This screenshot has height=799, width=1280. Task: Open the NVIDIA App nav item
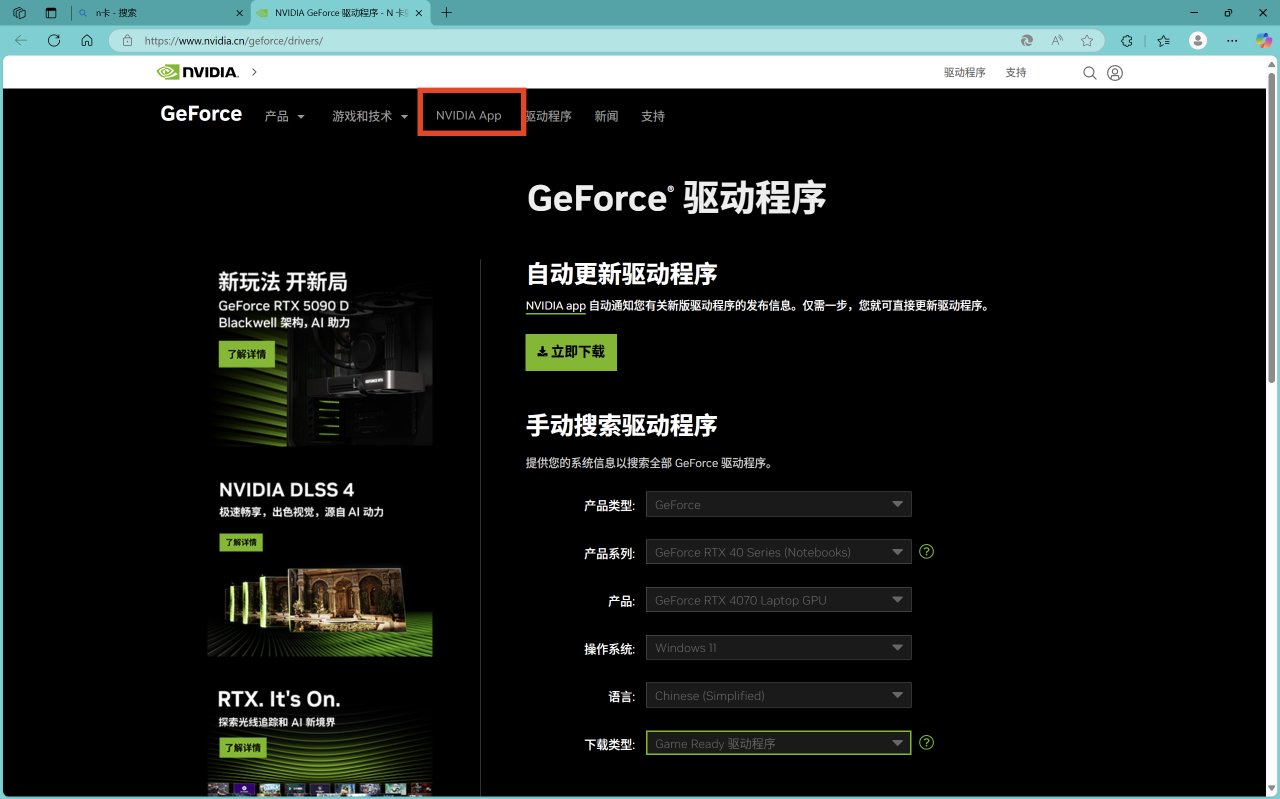click(x=469, y=116)
